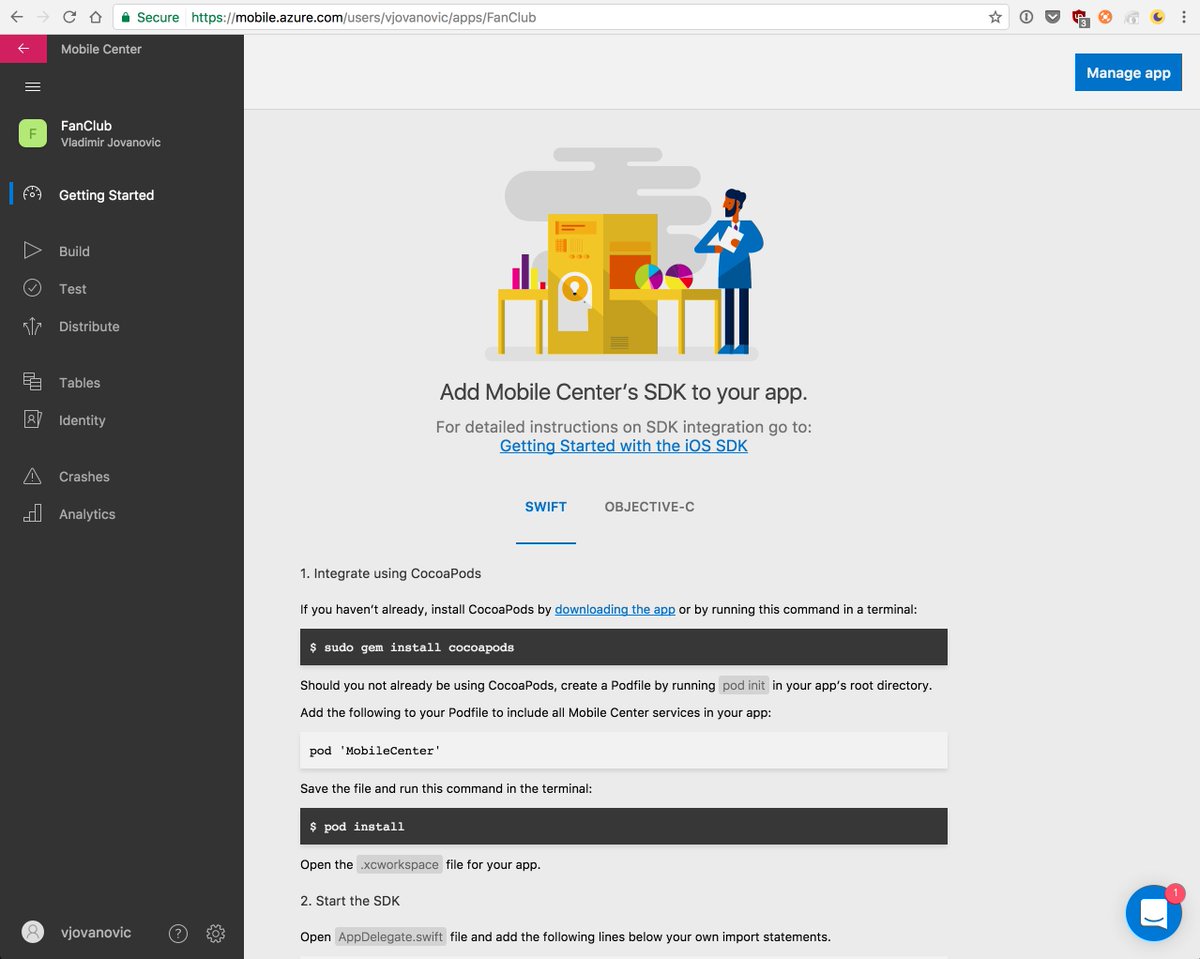
Task: Toggle the hamburger sidebar menu
Action: [32, 87]
